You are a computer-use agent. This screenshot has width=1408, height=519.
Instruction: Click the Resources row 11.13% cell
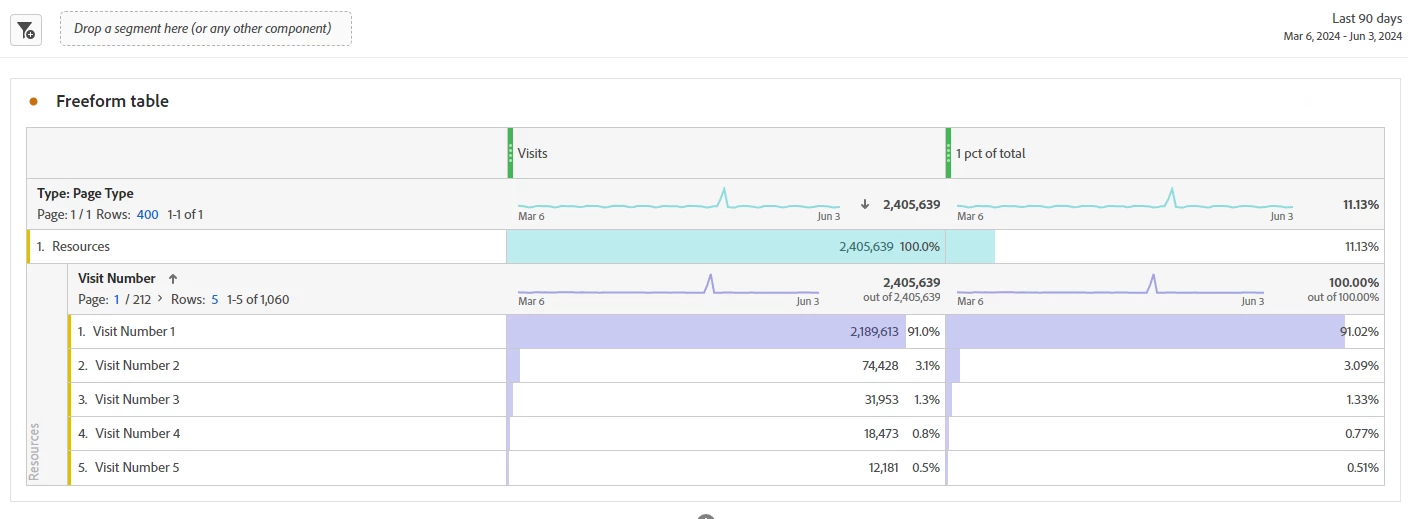coord(1165,246)
